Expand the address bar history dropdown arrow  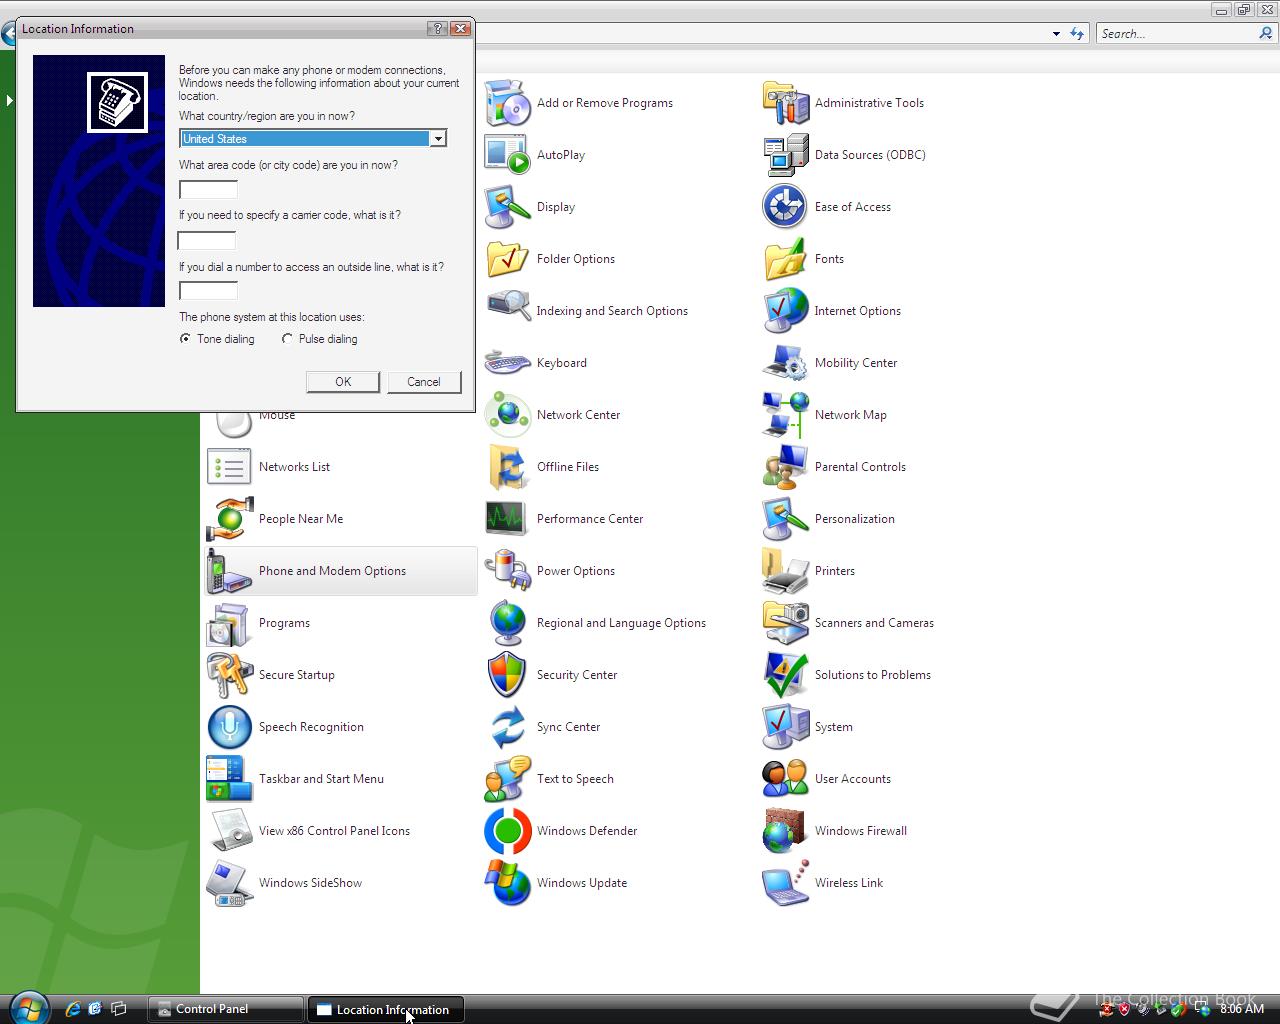1056,34
